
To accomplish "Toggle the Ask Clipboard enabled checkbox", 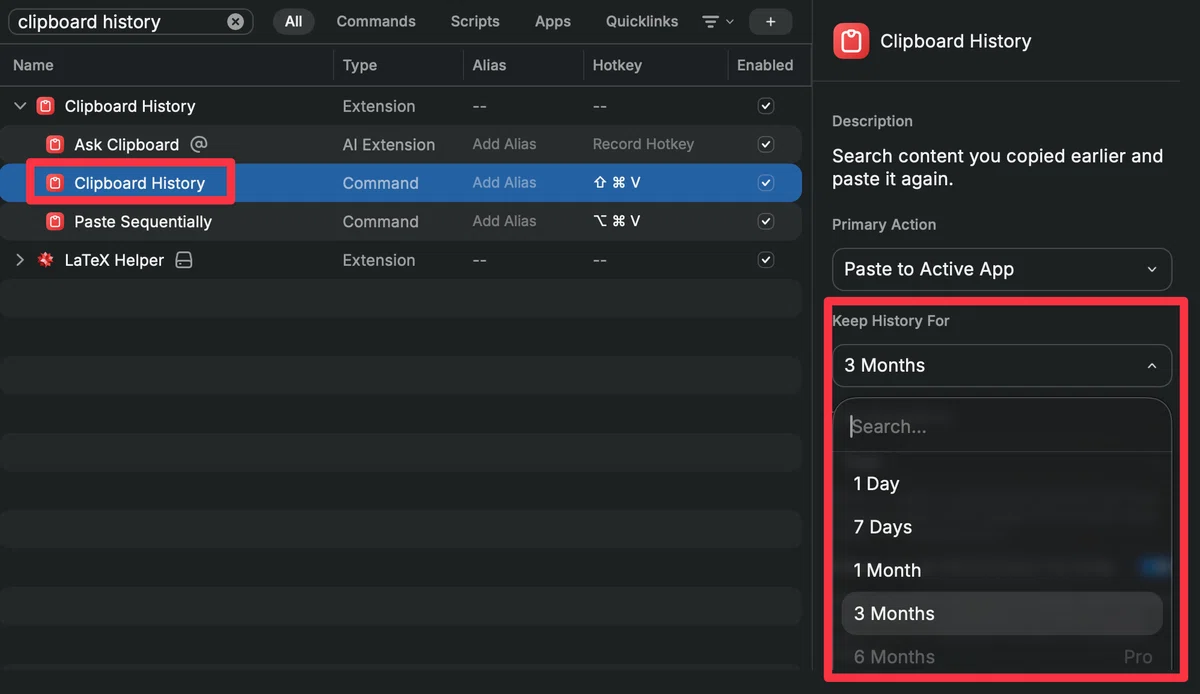I will click(x=766, y=144).
